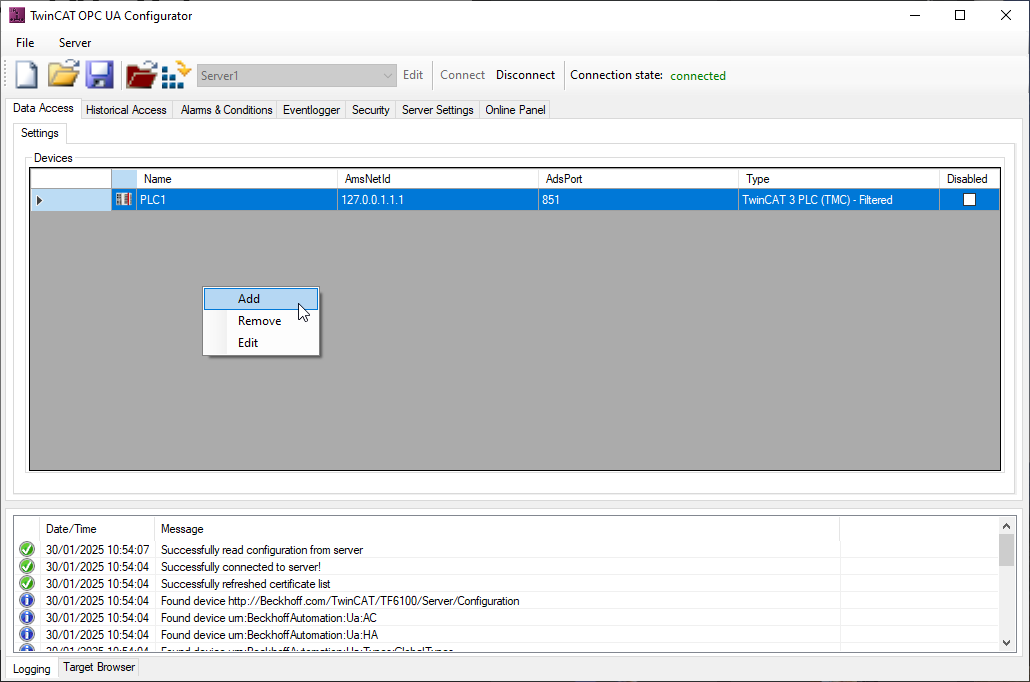Click the dark red folder toolbar icon
The height and width of the screenshot is (682, 1030).
tap(141, 75)
